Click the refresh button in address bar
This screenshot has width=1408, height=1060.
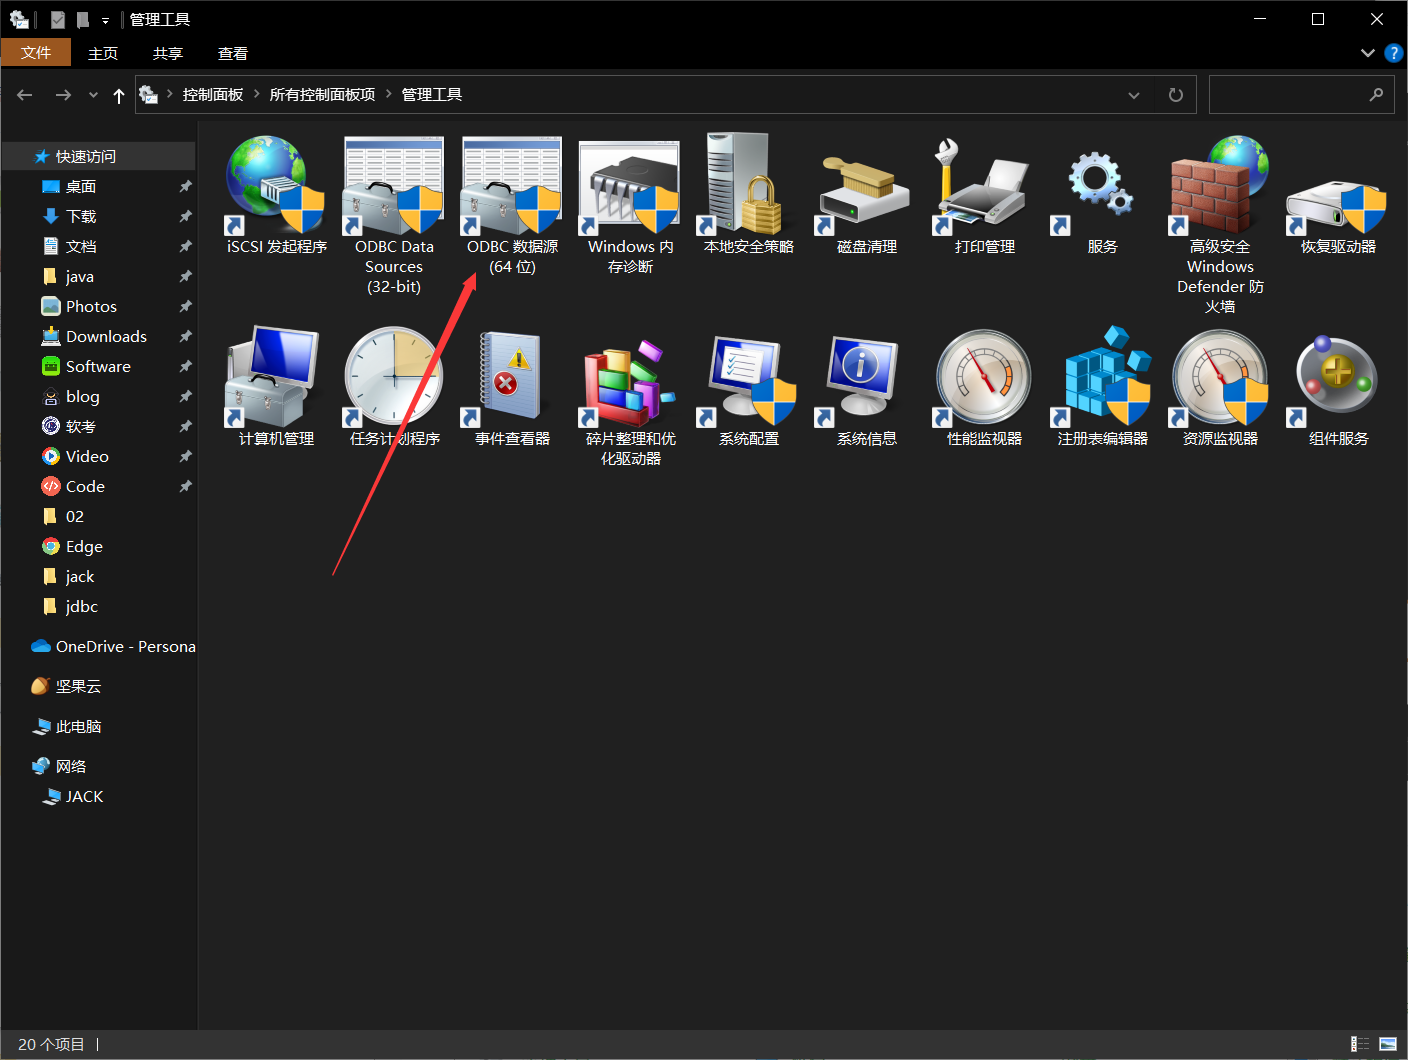(x=1176, y=95)
